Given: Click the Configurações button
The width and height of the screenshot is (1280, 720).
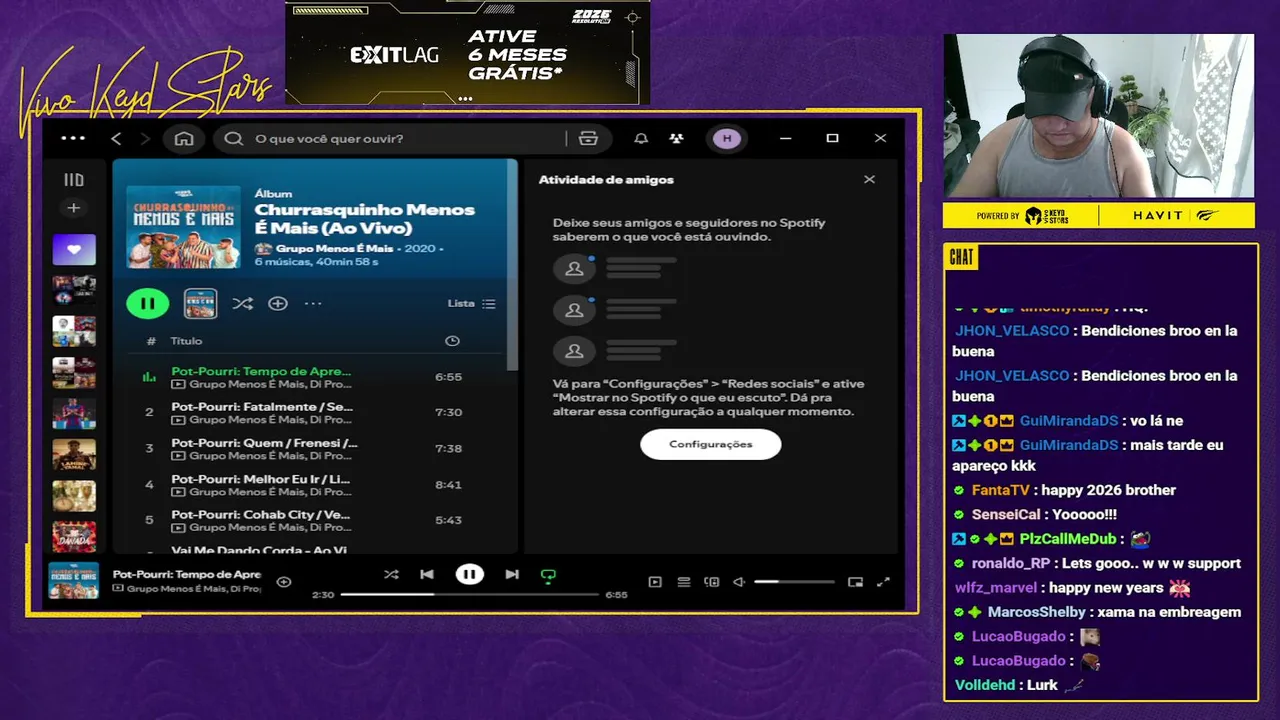Looking at the screenshot, I should coord(711,444).
